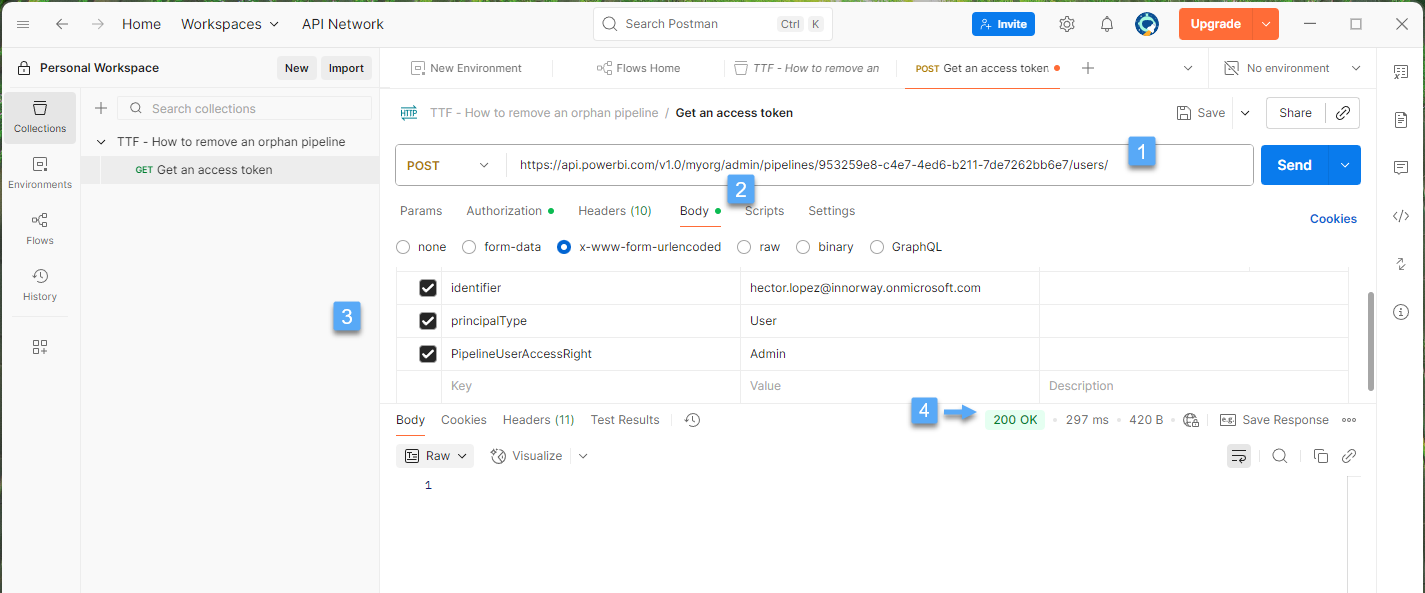This screenshot has height=593, width=1425.
Task: Open user avatar menu
Action: pos(1147,24)
